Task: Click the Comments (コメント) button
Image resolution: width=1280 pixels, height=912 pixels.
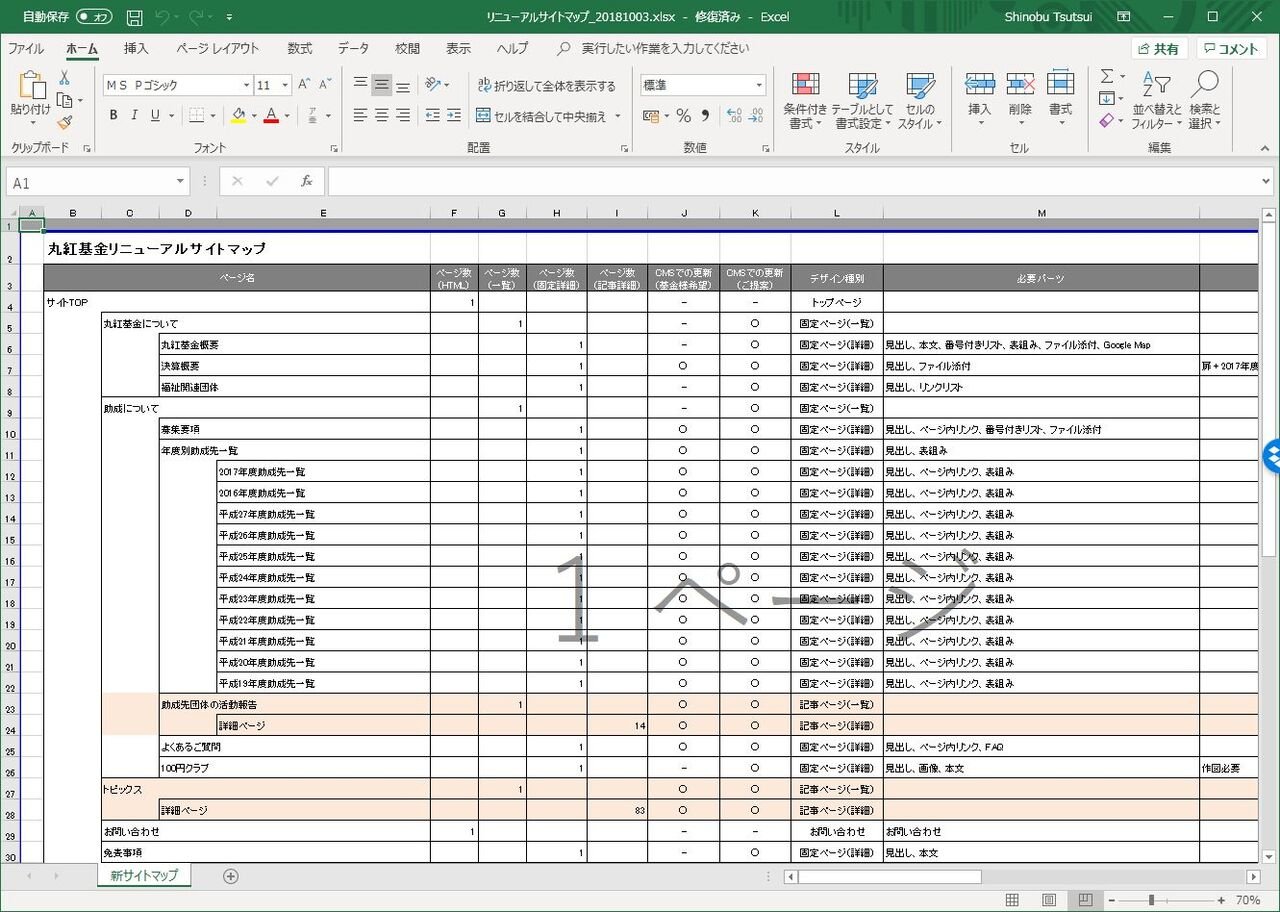Action: (x=1230, y=49)
